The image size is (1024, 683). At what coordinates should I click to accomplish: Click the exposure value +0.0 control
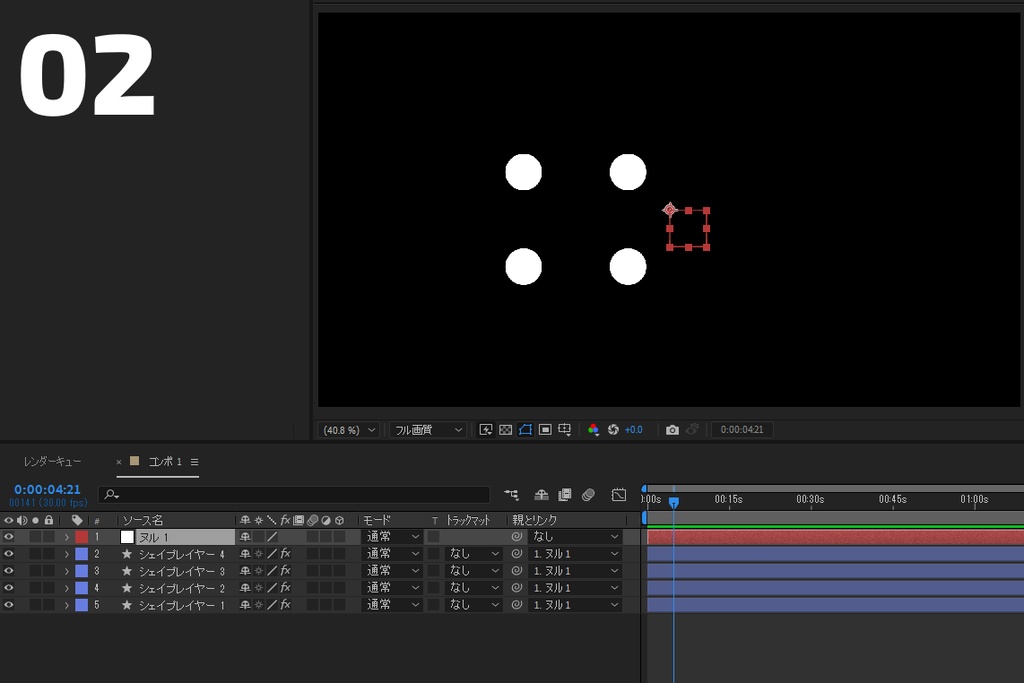(x=633, y=429)
